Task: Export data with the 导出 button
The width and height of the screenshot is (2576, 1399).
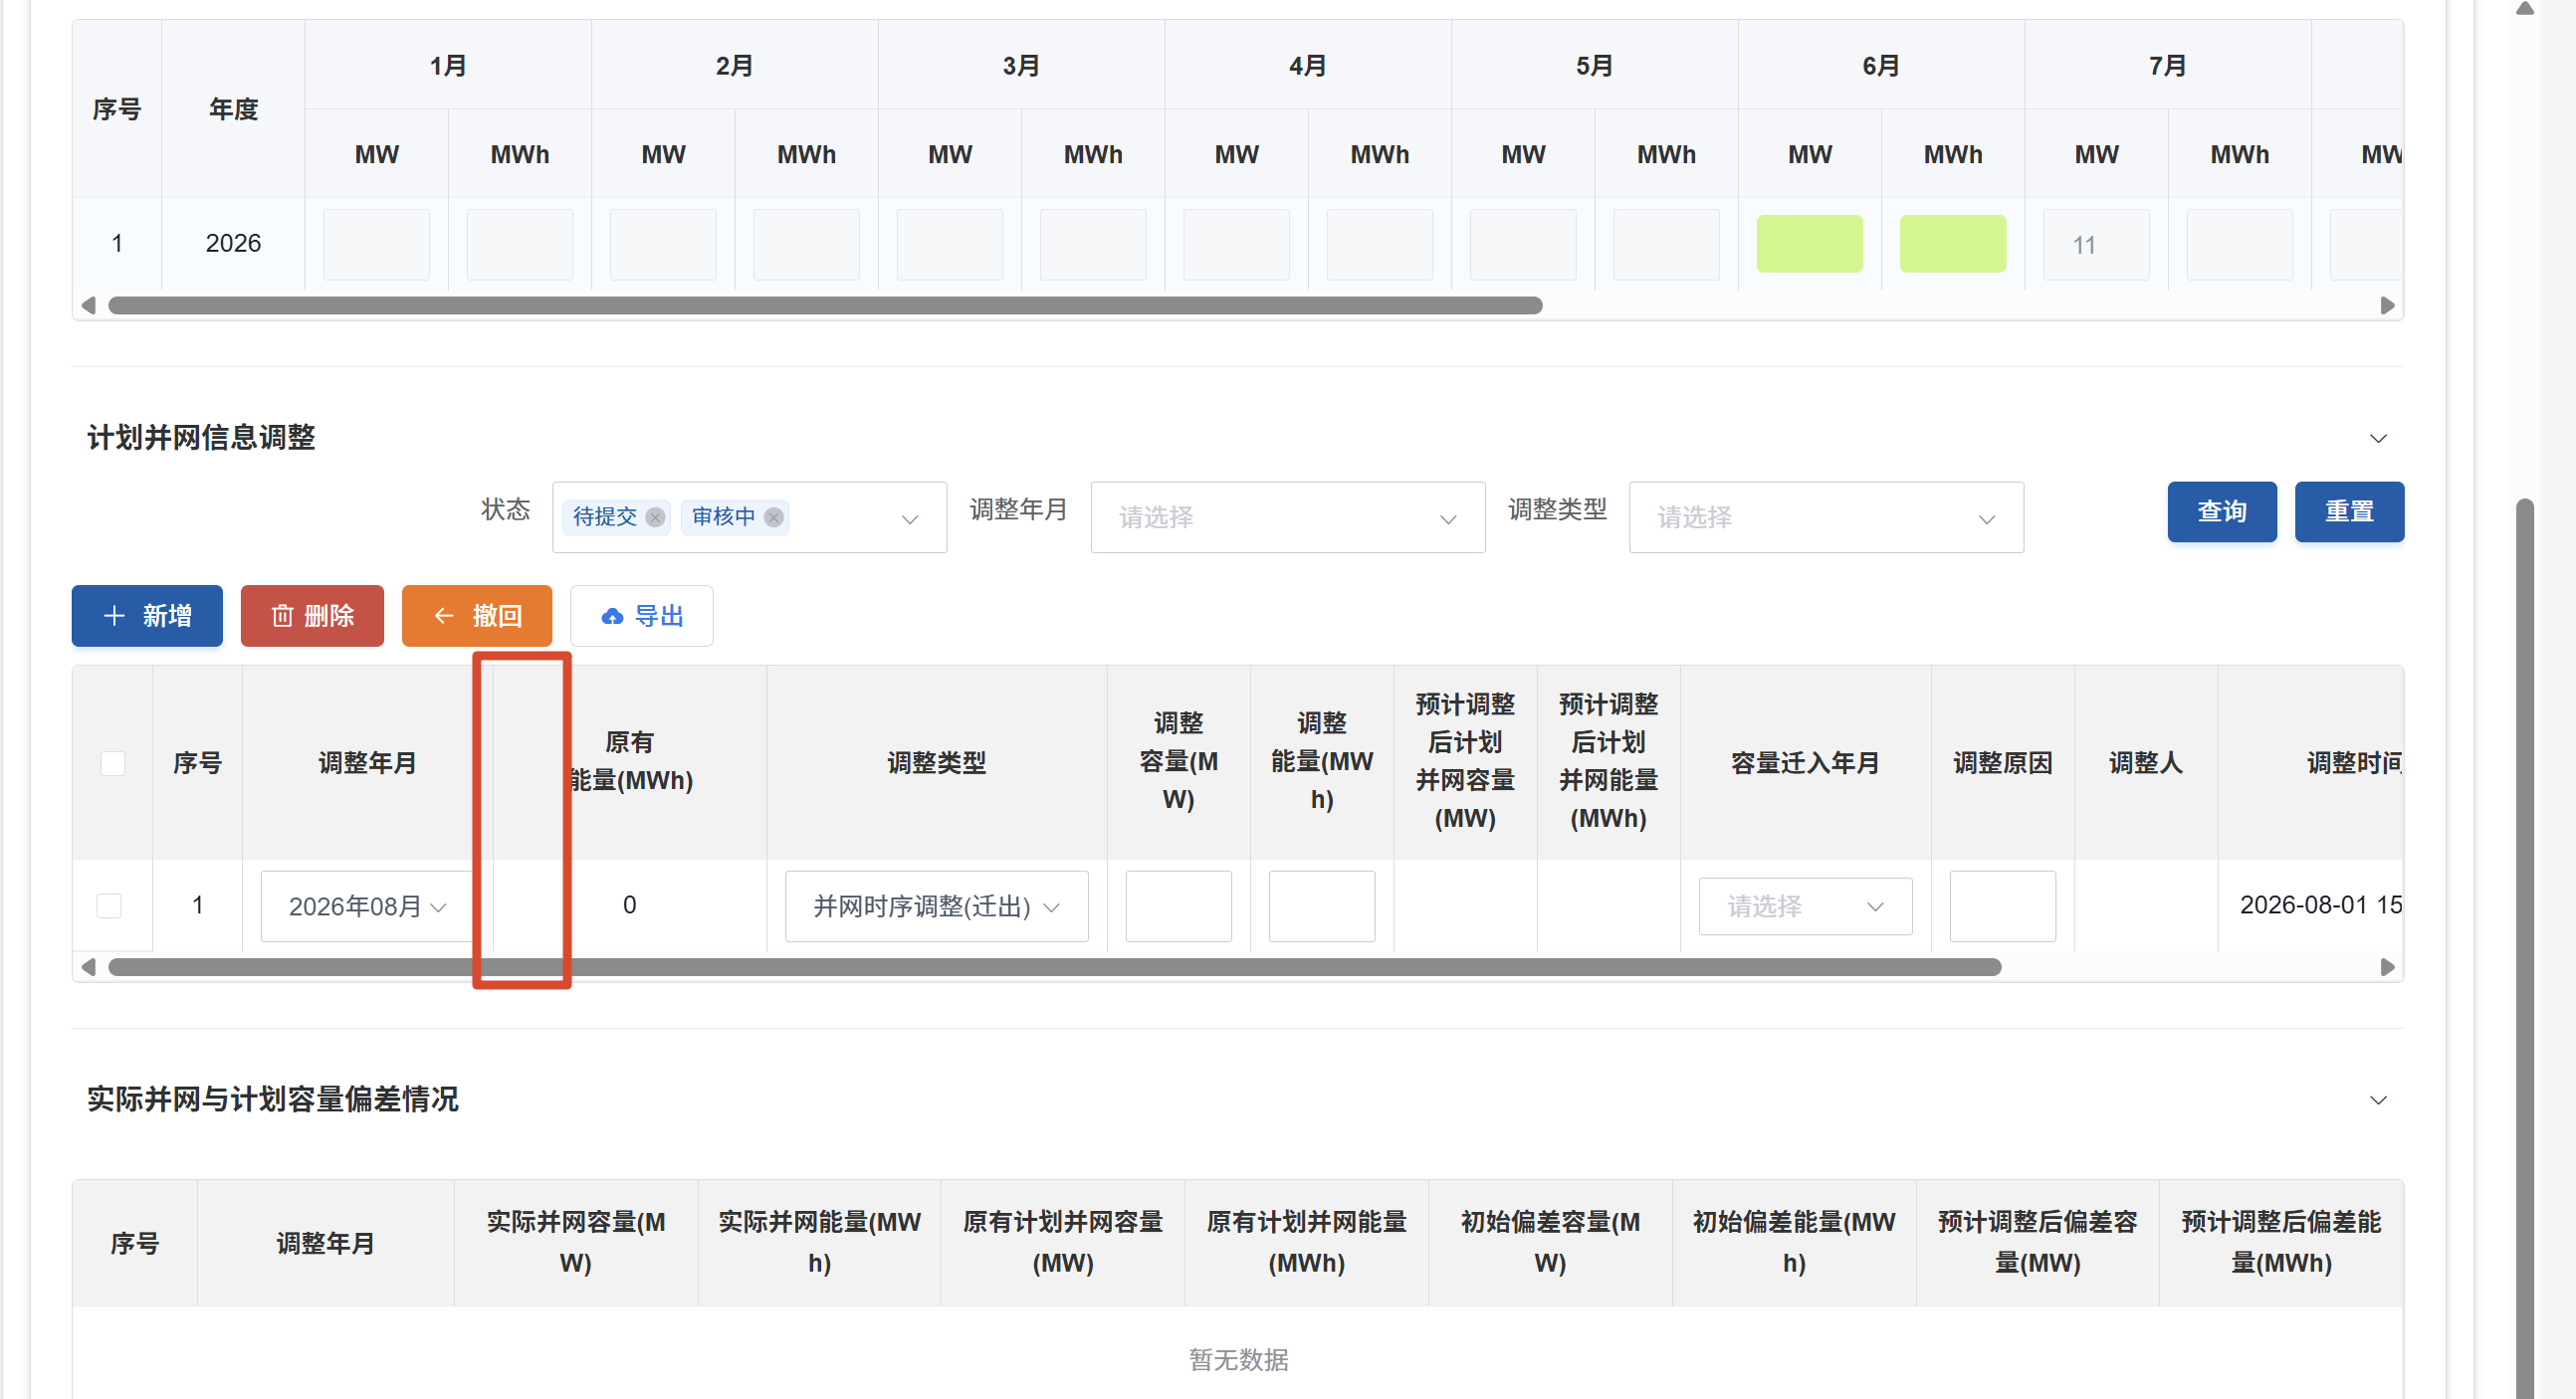Action: click(x=641, y=616)
